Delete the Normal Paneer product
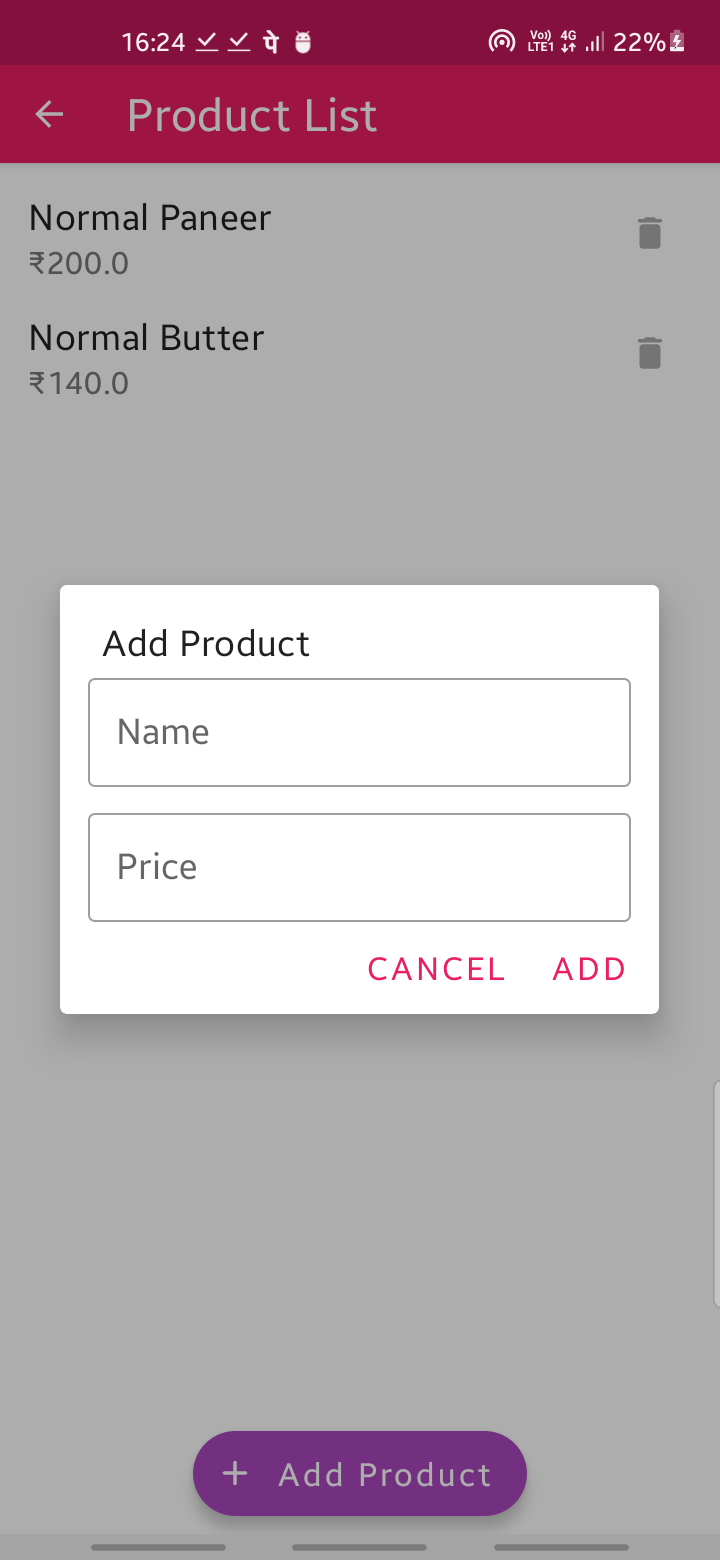720x1560 pixels. coord(649,232)
